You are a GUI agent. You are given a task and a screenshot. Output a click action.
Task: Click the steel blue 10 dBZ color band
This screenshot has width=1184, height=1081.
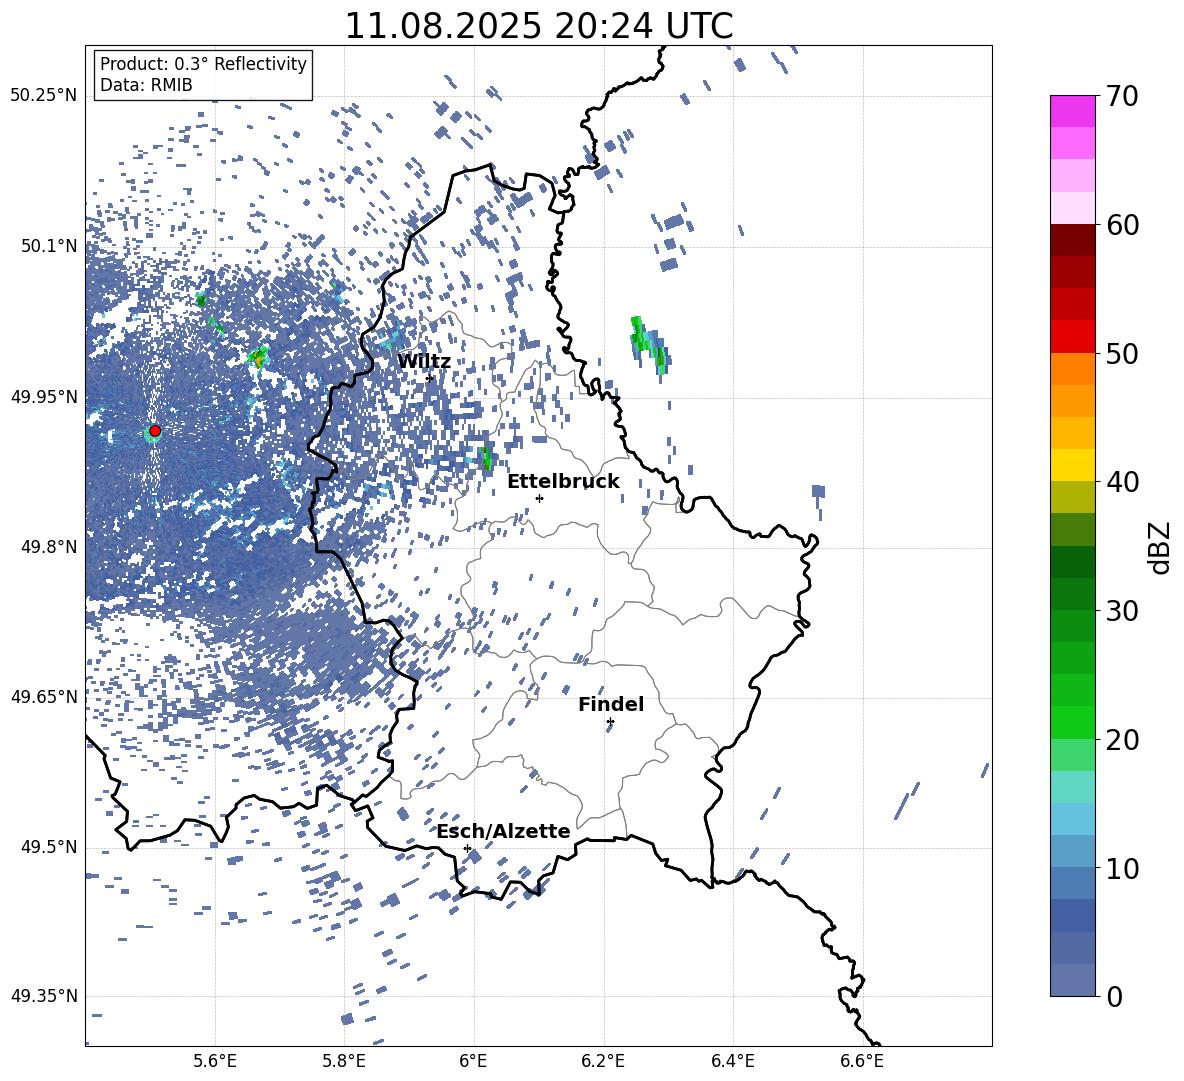click(x=1072, y=852)
